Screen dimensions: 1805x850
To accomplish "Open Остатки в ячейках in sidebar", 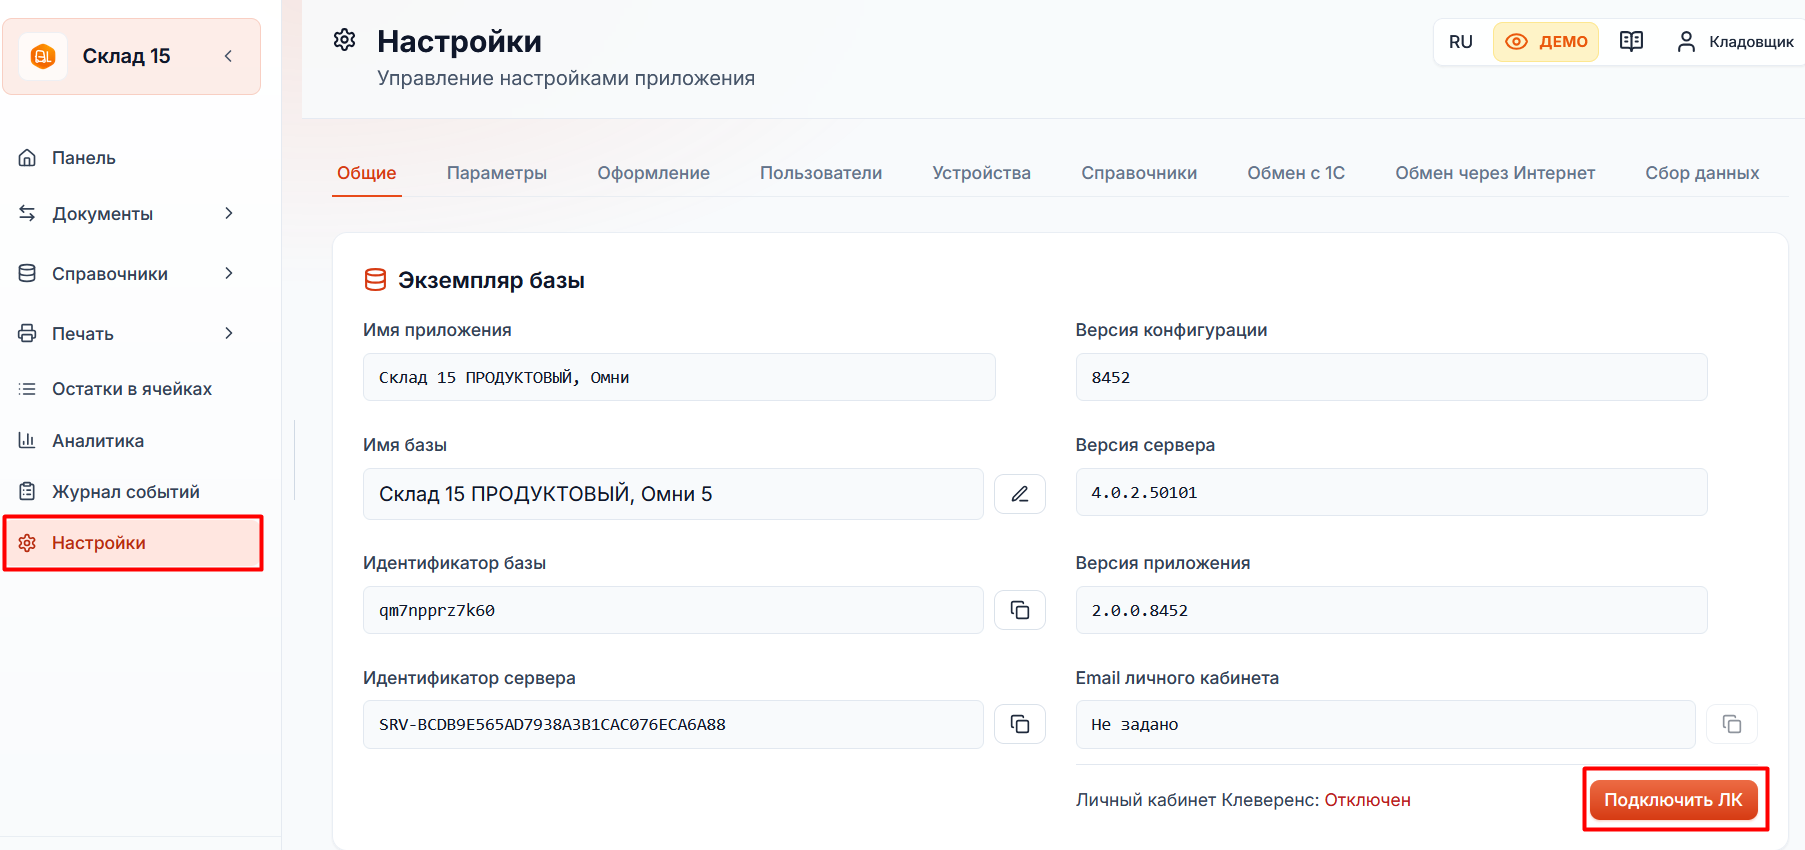I will point(132,389).
